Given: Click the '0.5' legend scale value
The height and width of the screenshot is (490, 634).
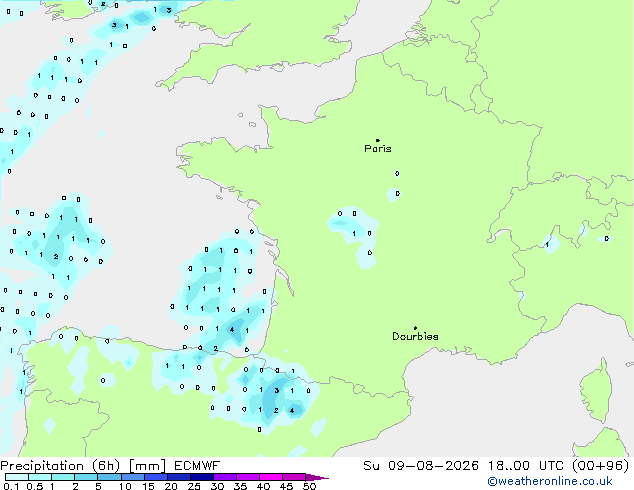Looking at the screenshot, I should pos(35,486).
